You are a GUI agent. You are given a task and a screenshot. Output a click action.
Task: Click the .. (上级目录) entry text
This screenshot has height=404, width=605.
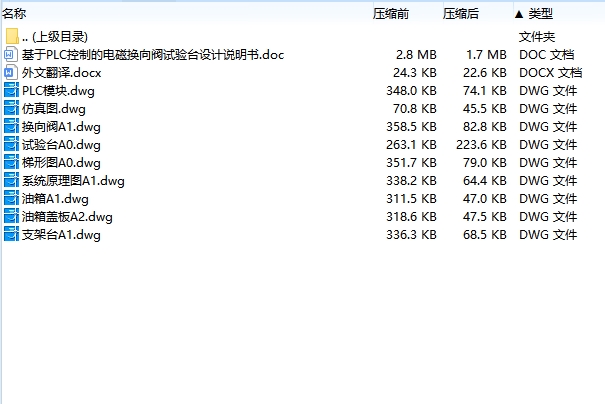coord(55,37)
